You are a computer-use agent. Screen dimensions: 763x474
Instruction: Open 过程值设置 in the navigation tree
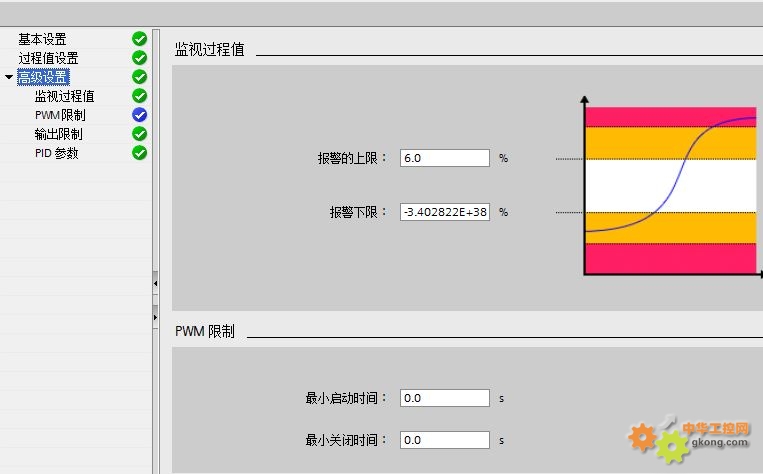point(48,58)
